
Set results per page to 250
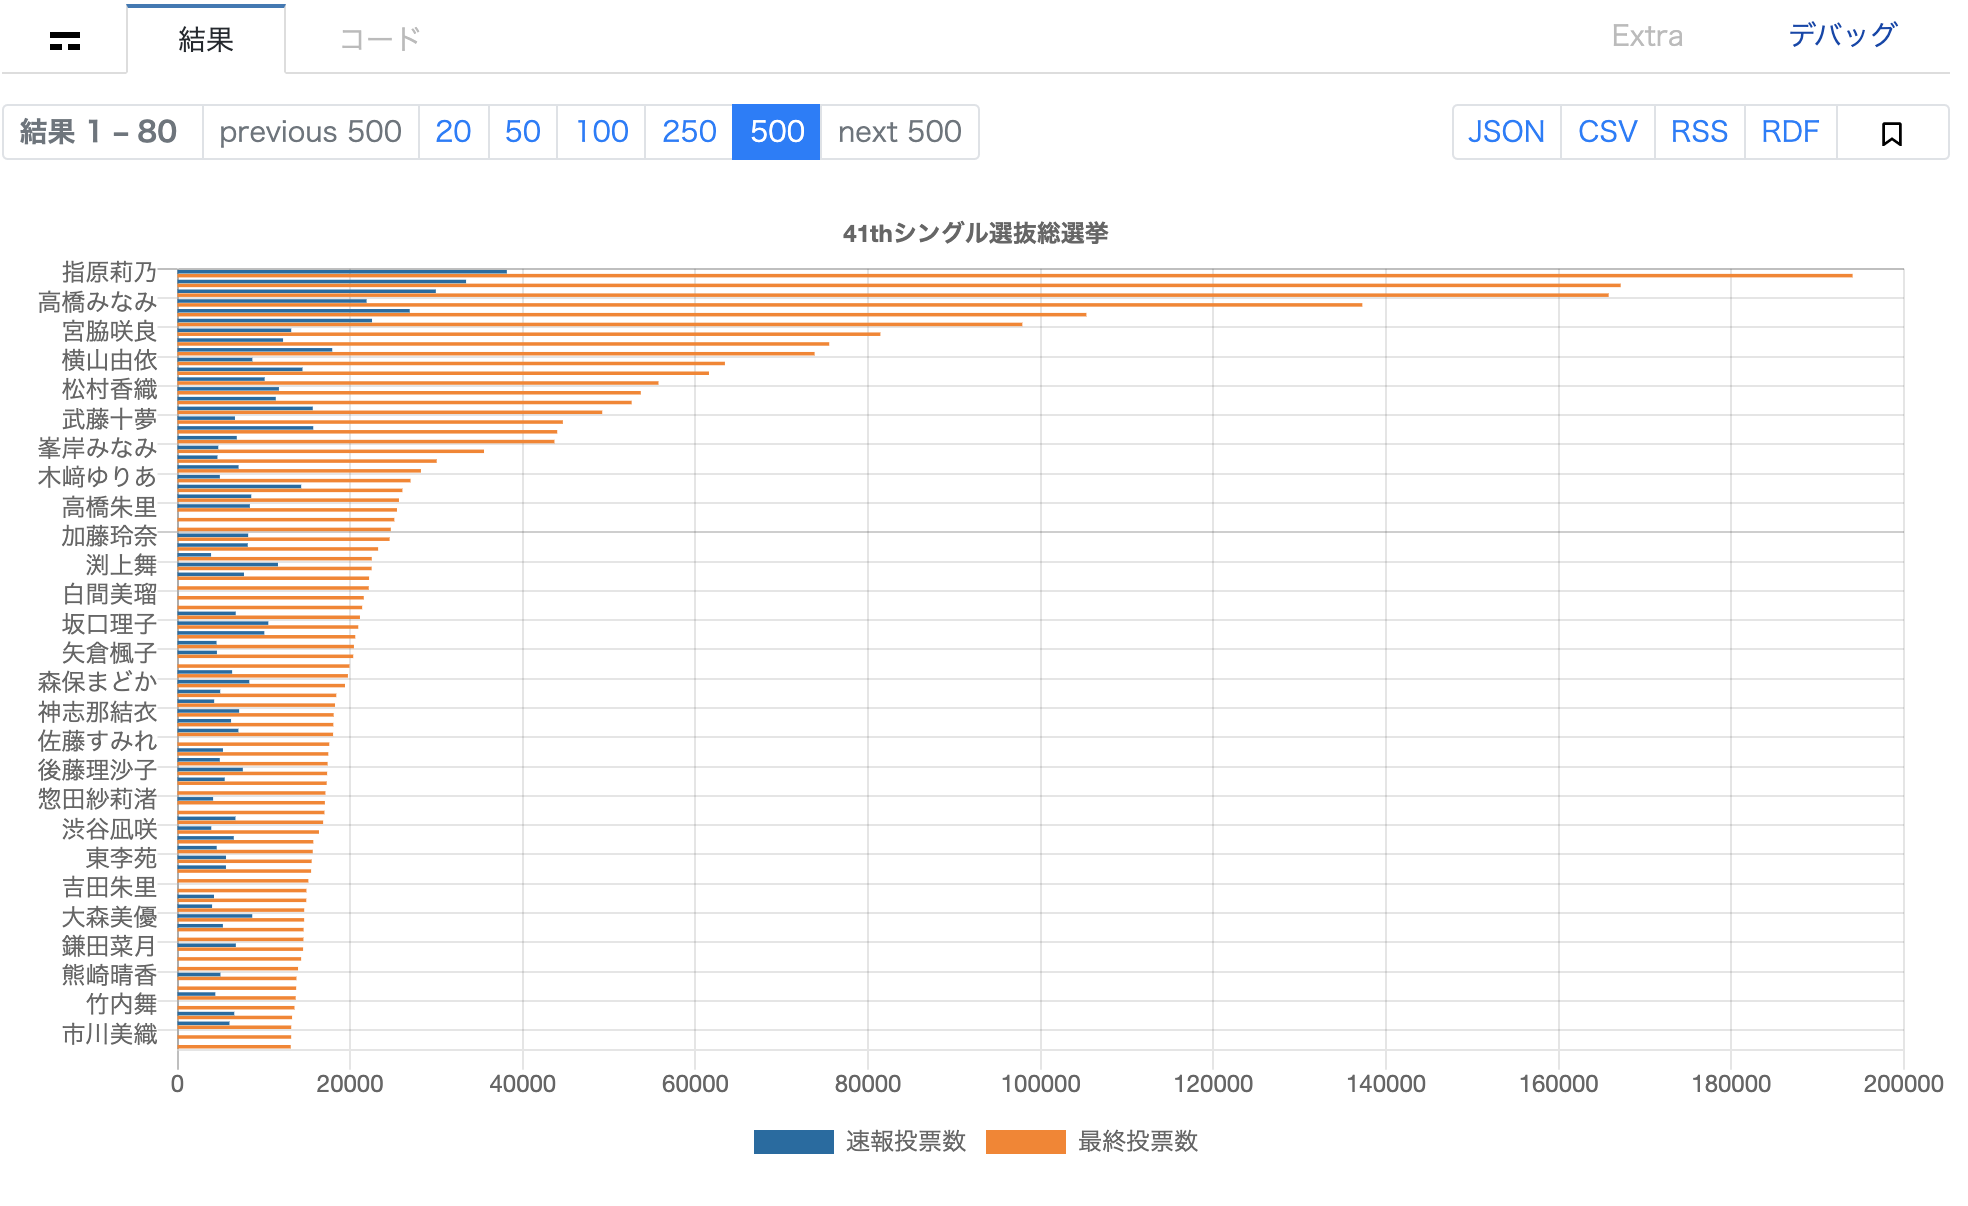click(689, 132)
